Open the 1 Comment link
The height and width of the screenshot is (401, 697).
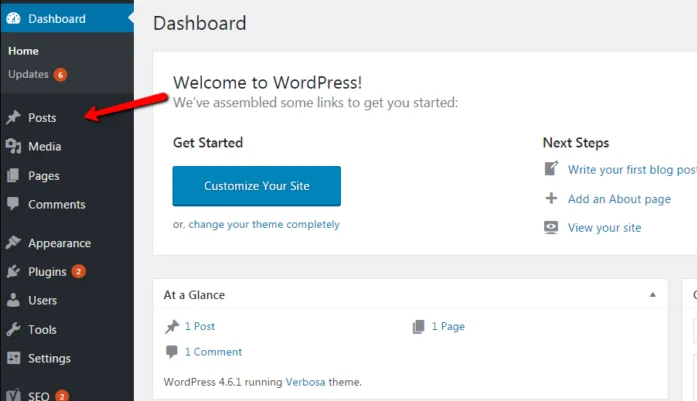click(213, 352)
